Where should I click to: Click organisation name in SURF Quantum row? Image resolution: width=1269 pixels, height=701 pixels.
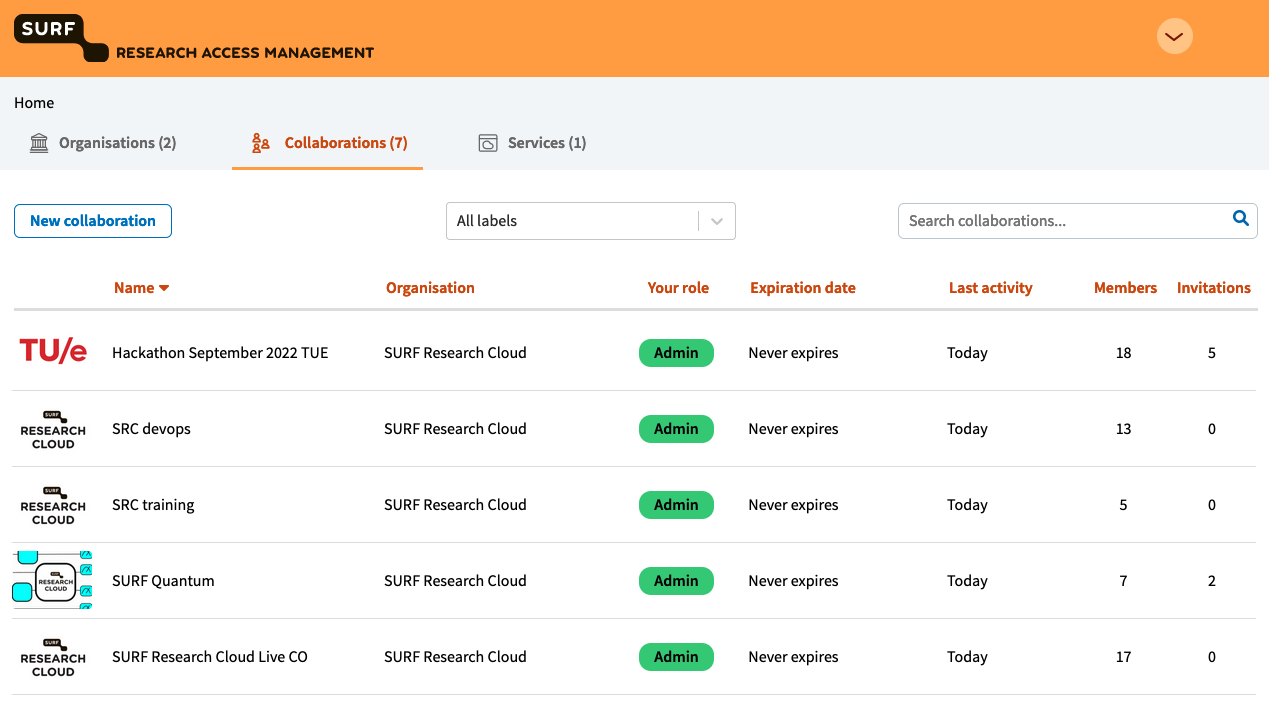[x=455, y=581]
